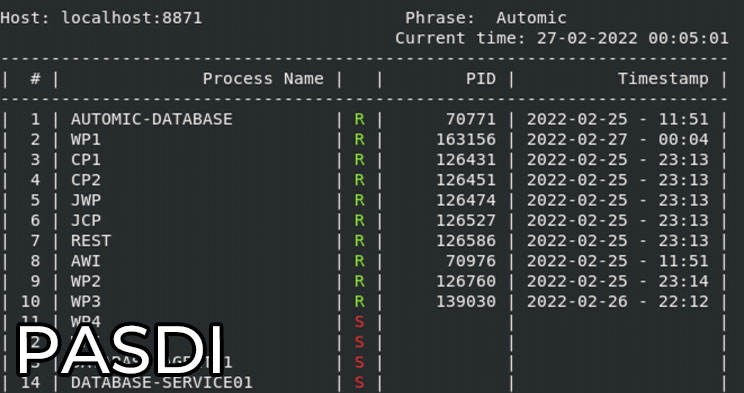Select the Timestamp column header
The width and height of the screenshot is (744, 393).
663,79
